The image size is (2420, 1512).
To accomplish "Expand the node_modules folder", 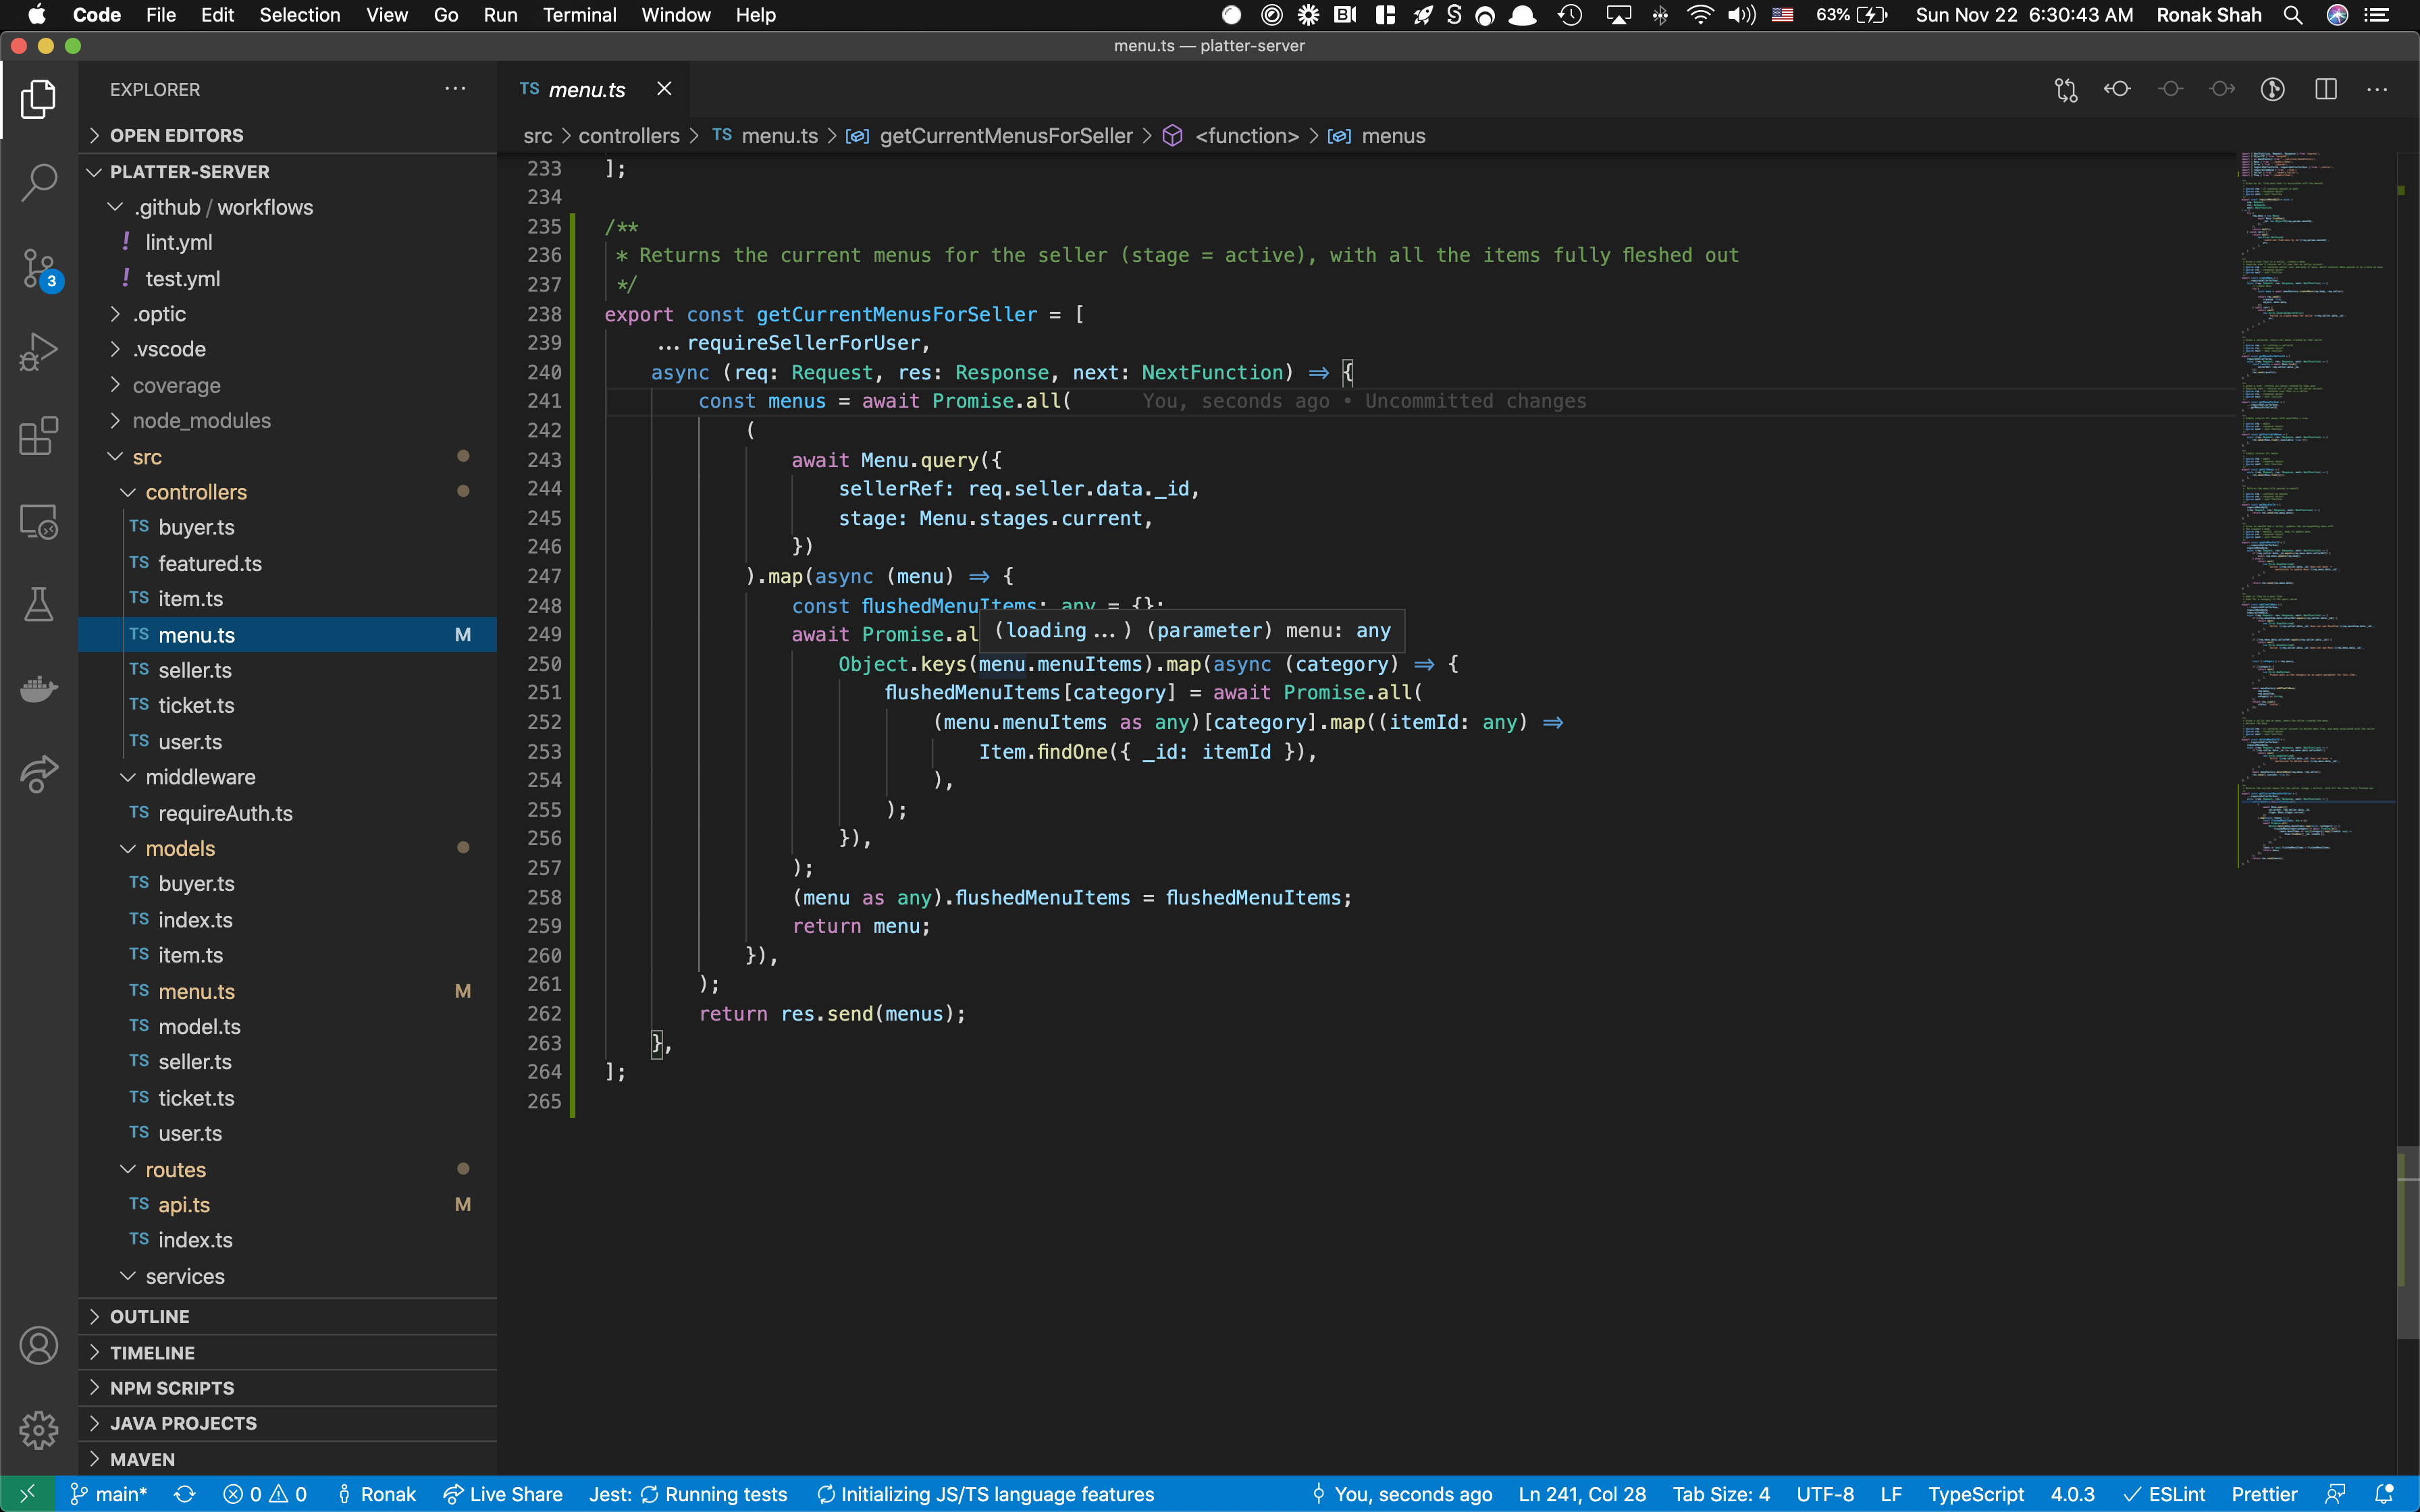I will pos(201,421).
